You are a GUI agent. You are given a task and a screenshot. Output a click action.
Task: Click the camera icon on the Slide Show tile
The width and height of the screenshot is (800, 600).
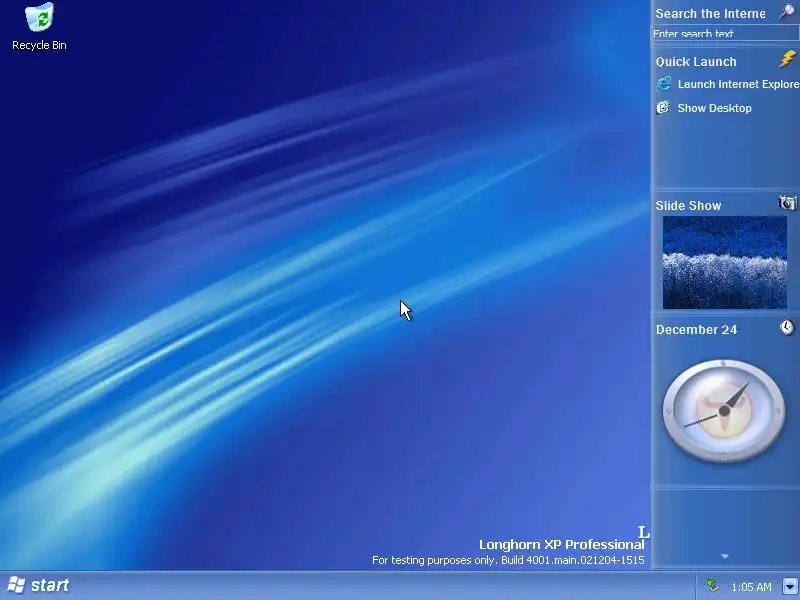click(787, 203)
